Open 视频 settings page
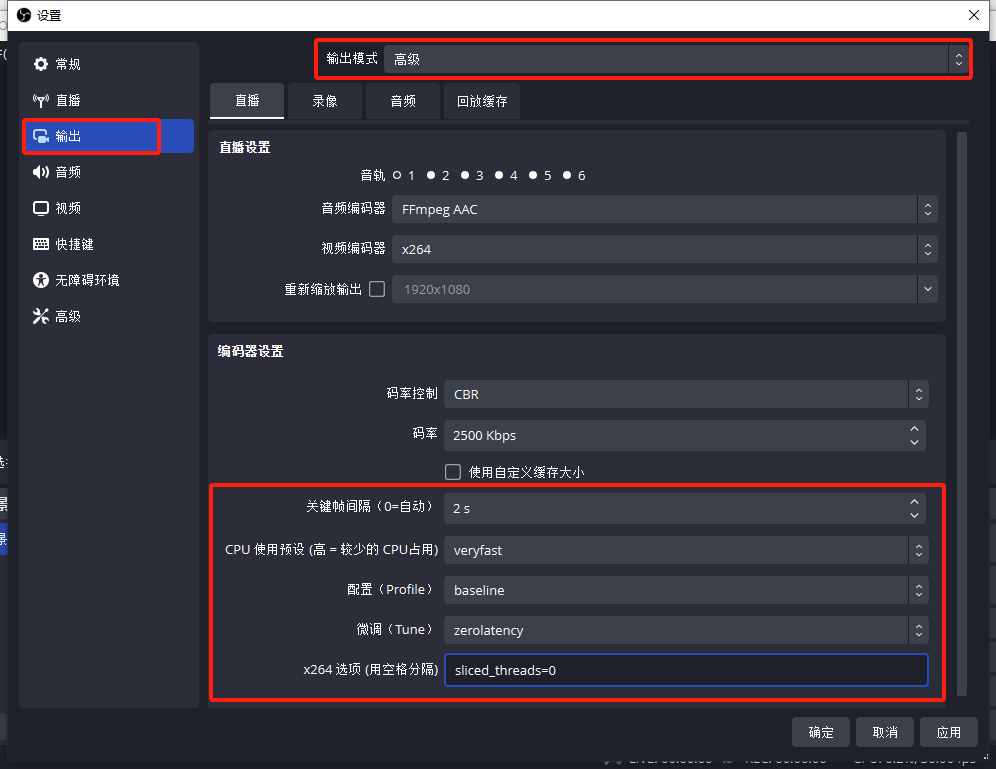 point(108,208)
